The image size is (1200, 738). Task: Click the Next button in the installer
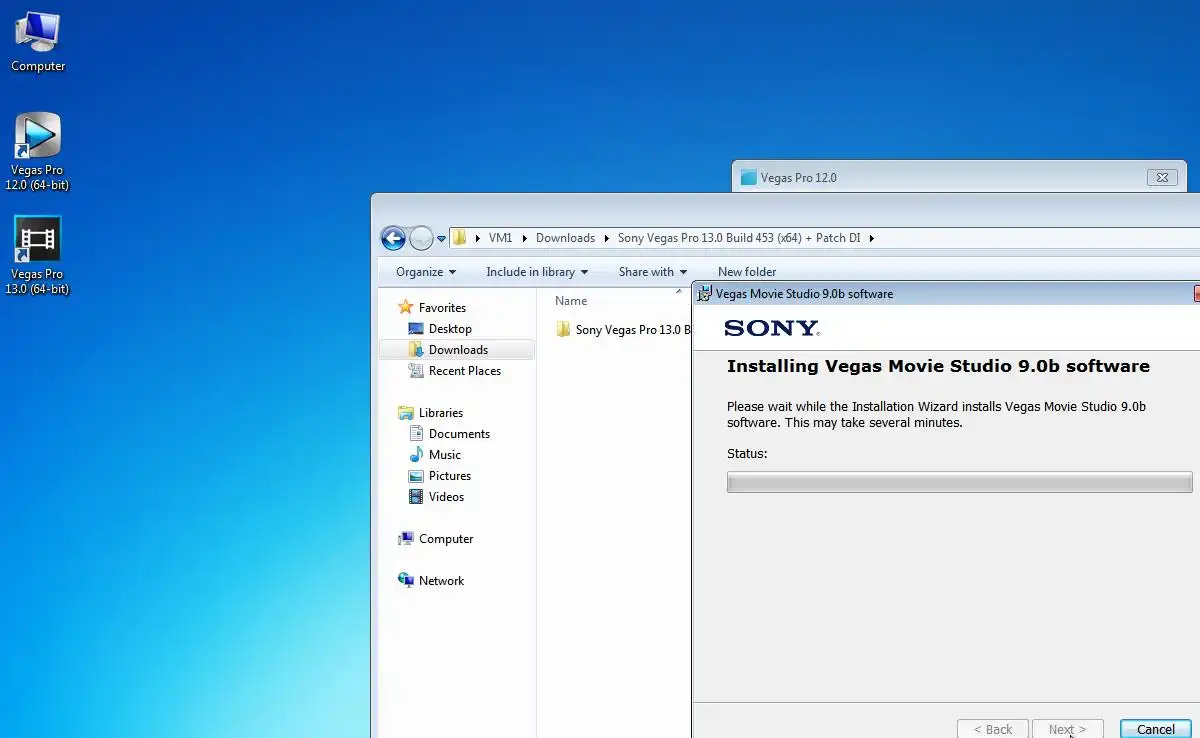point(1067,729)
